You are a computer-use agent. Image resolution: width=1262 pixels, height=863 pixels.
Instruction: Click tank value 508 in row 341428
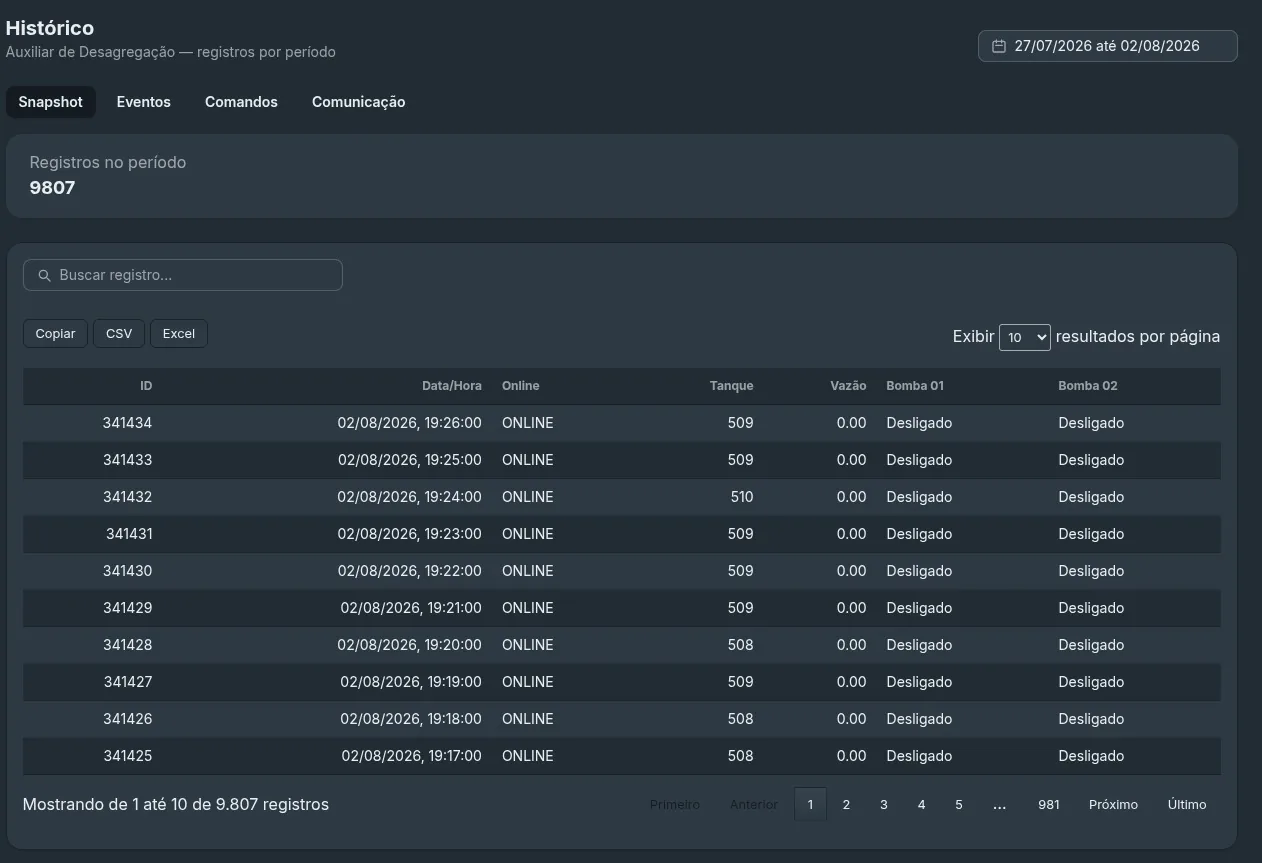point(740,645)
